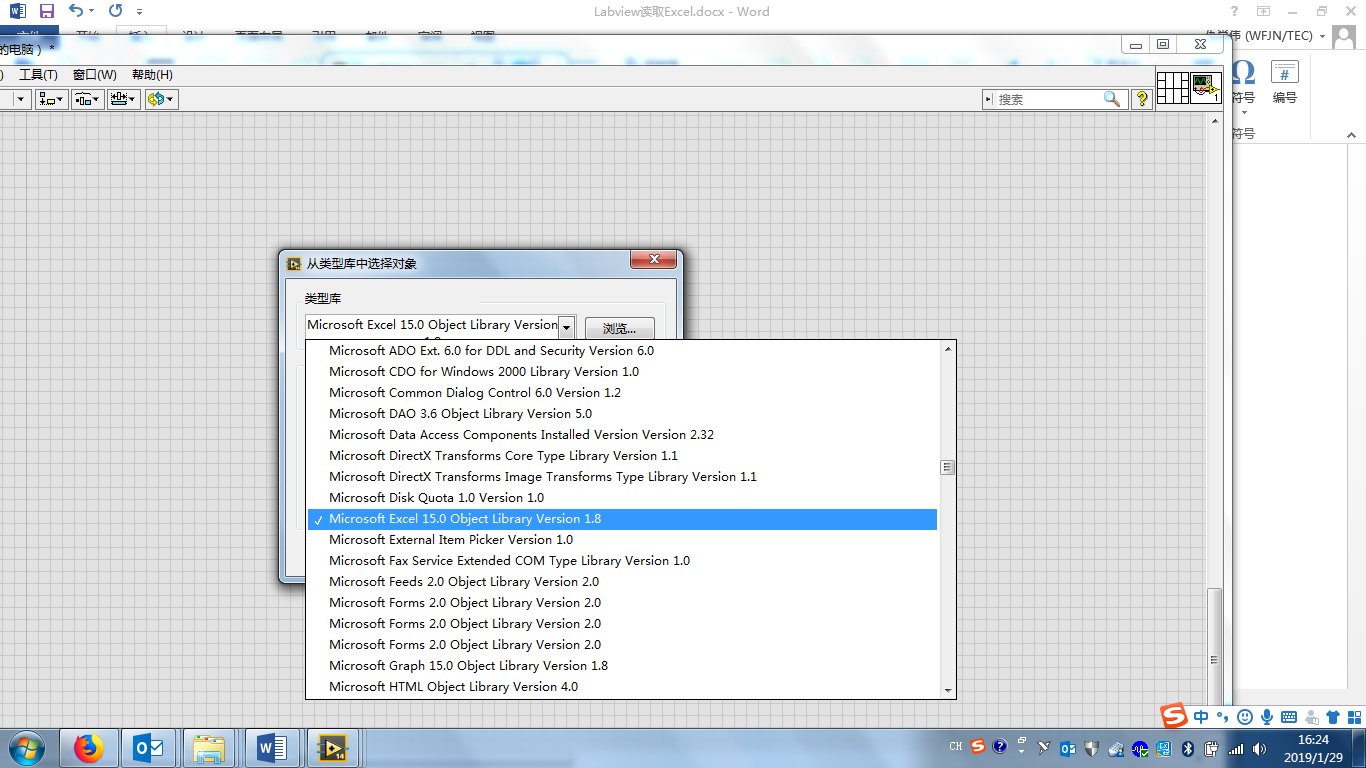This screenshot has height=768, width=1366.
Task: Open the type library combo box dropdown
Action: (566, 325)
